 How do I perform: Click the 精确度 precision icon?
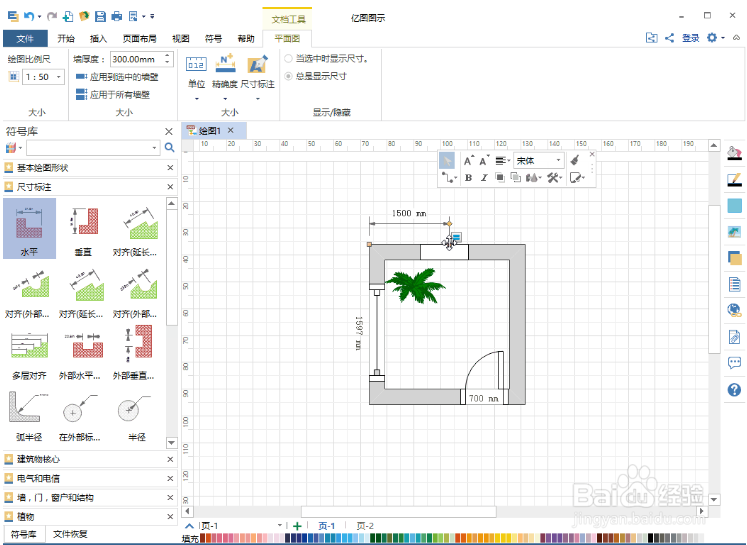click(225, 63)
